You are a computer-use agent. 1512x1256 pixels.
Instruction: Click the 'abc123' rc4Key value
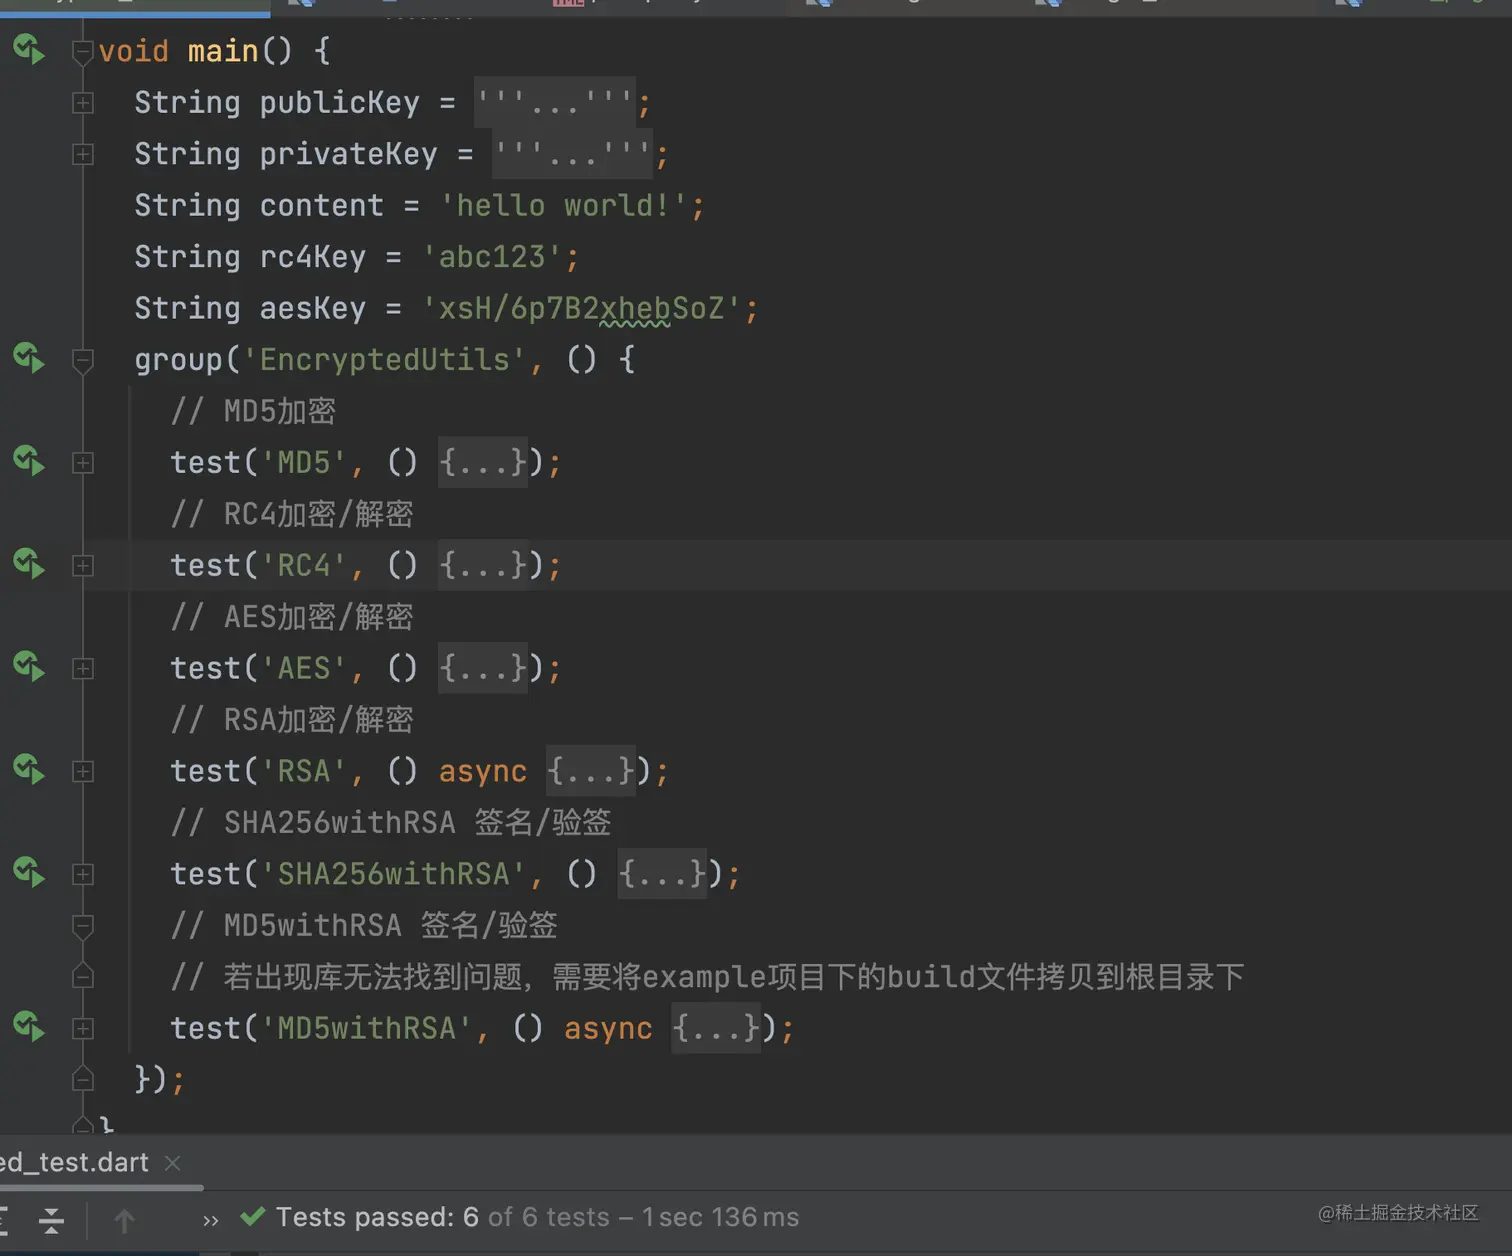point(492,257)
